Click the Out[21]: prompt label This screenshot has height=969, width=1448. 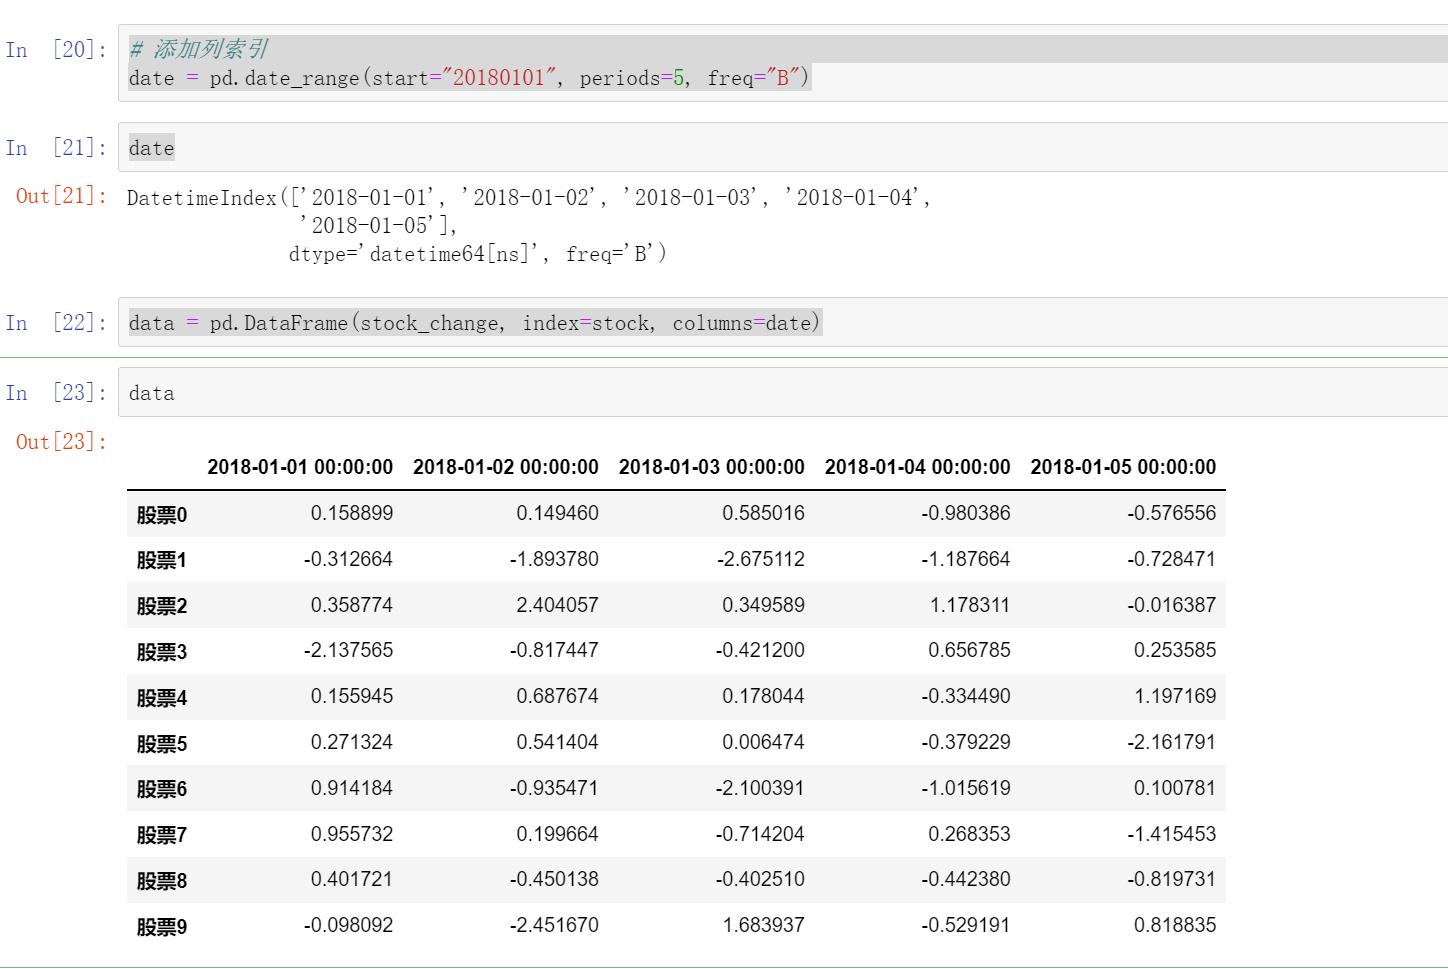(61, 196)
